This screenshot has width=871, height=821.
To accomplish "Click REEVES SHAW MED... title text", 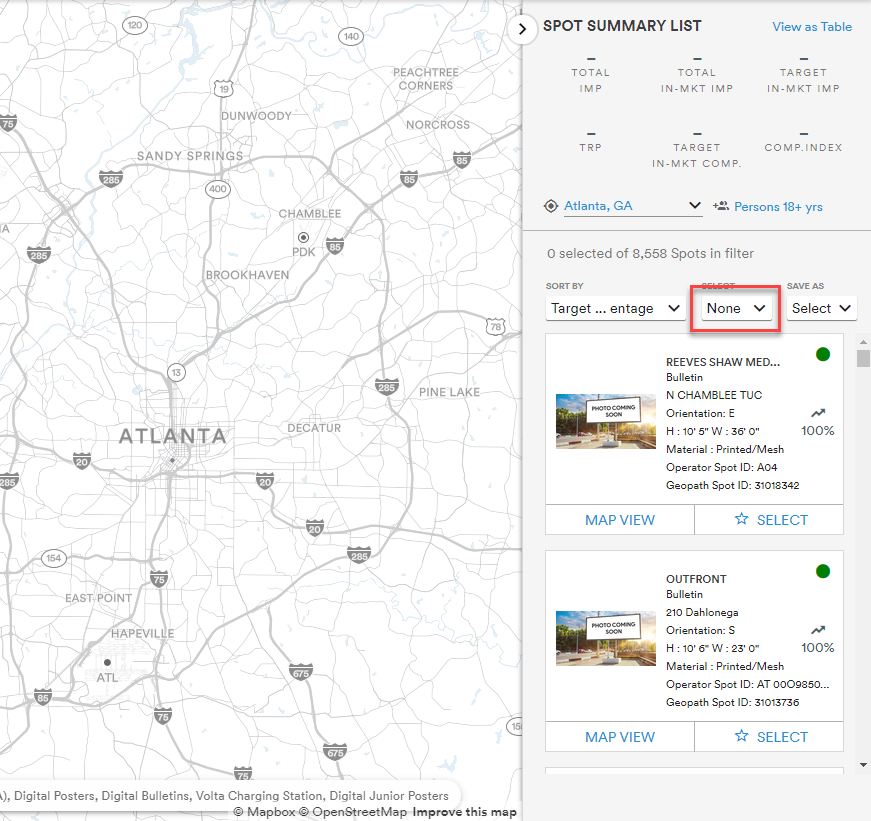I will click(723, 362).
